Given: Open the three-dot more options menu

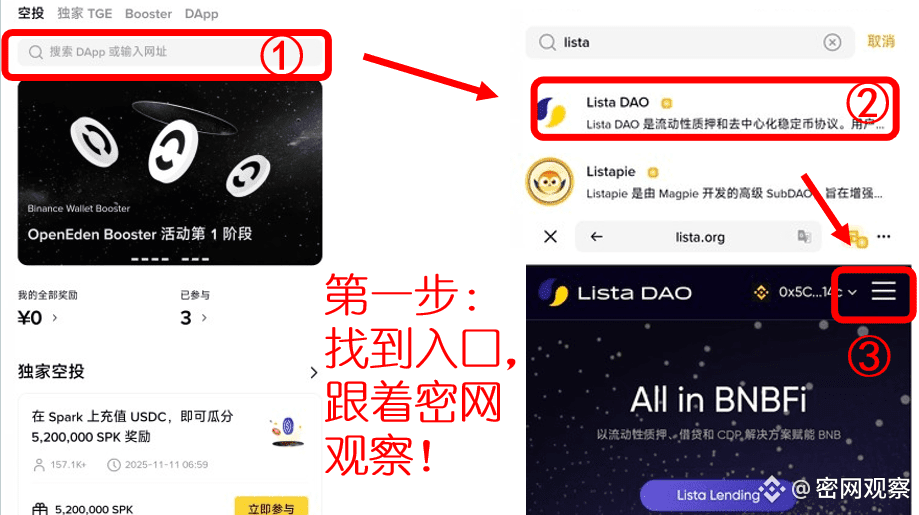Looking at the screenshot, I should (883, 237).
